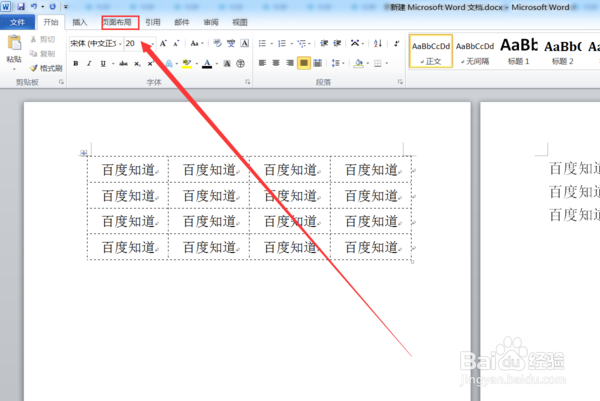The image size is (600, 401).
Task: Paste clipboard contents with 粘贴 icon
Action: pyautogui.click(x=14, y=43)
